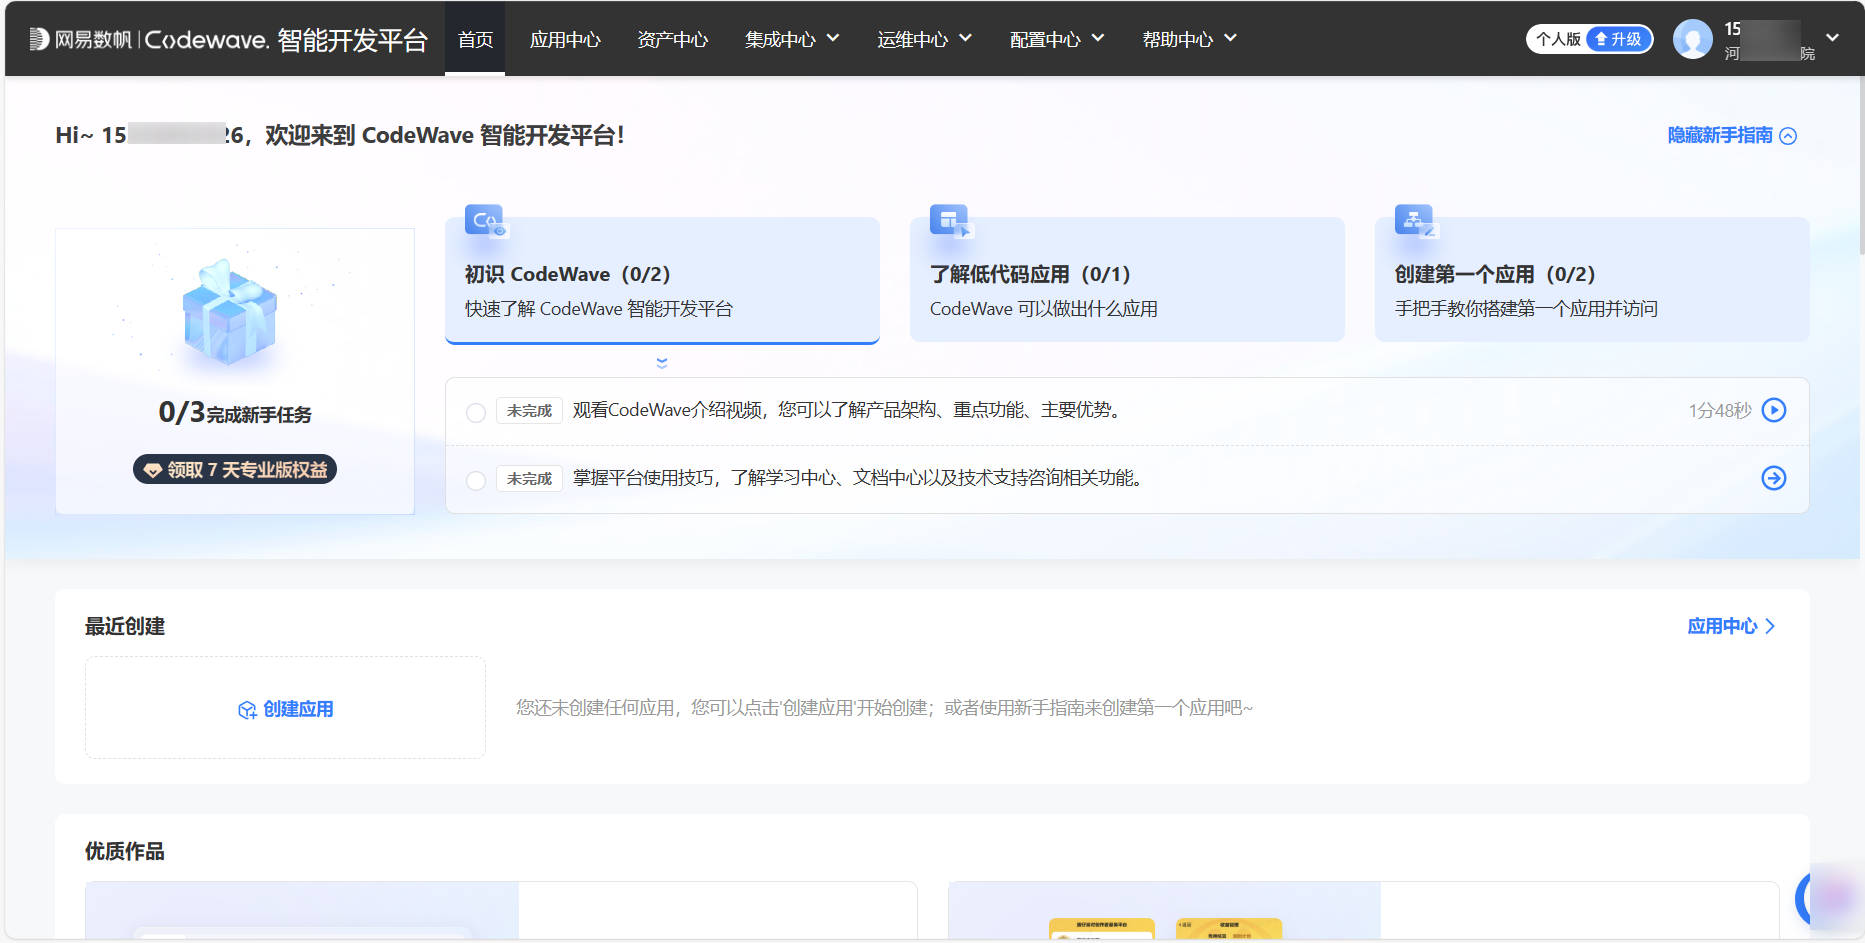The width and height of the screenshot is (1865, 943).
Task: Open the floating assistant bubble
Action: [x=1829, y=898]
